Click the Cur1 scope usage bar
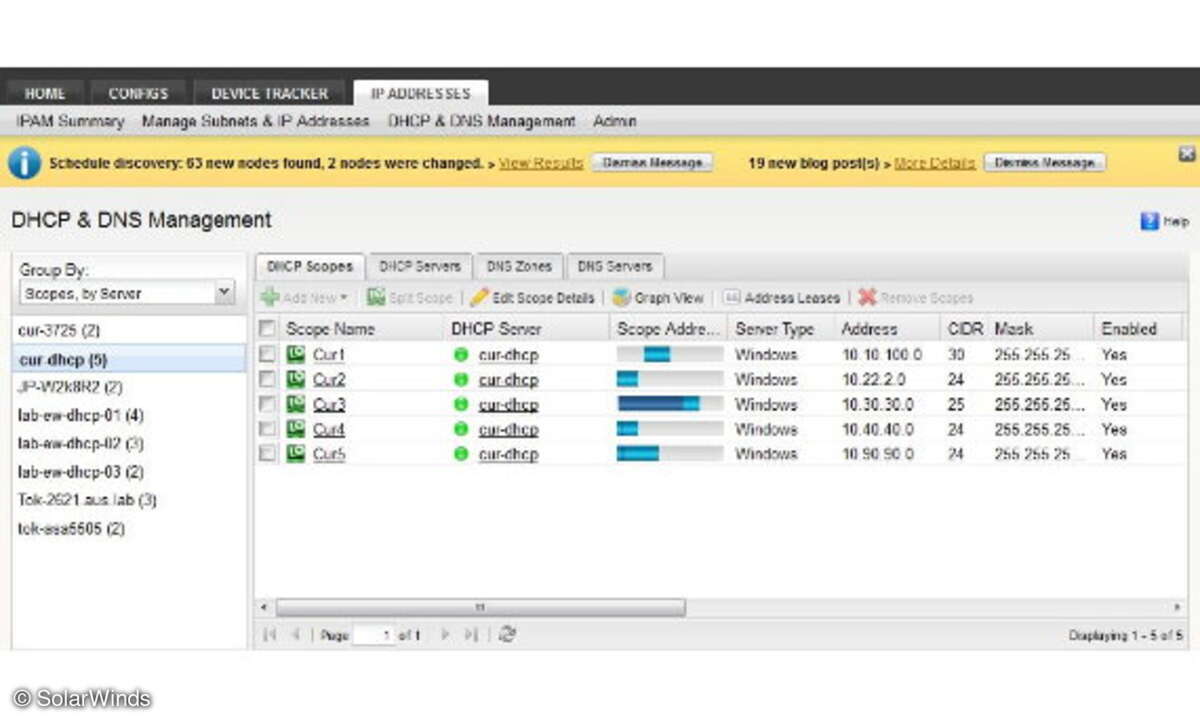This screenshot has height=720, width=1200. (670, 355)
